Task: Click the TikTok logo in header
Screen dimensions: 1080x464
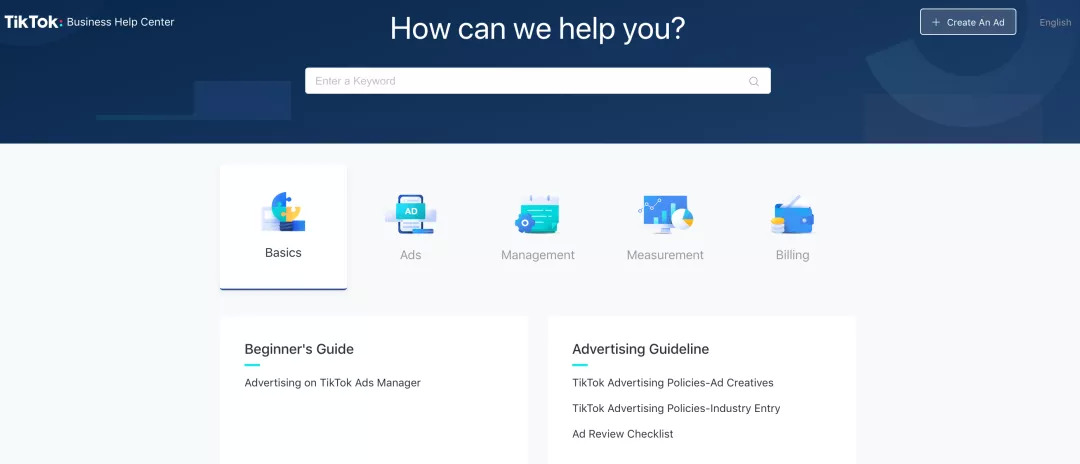Action: tap(32, 21)
